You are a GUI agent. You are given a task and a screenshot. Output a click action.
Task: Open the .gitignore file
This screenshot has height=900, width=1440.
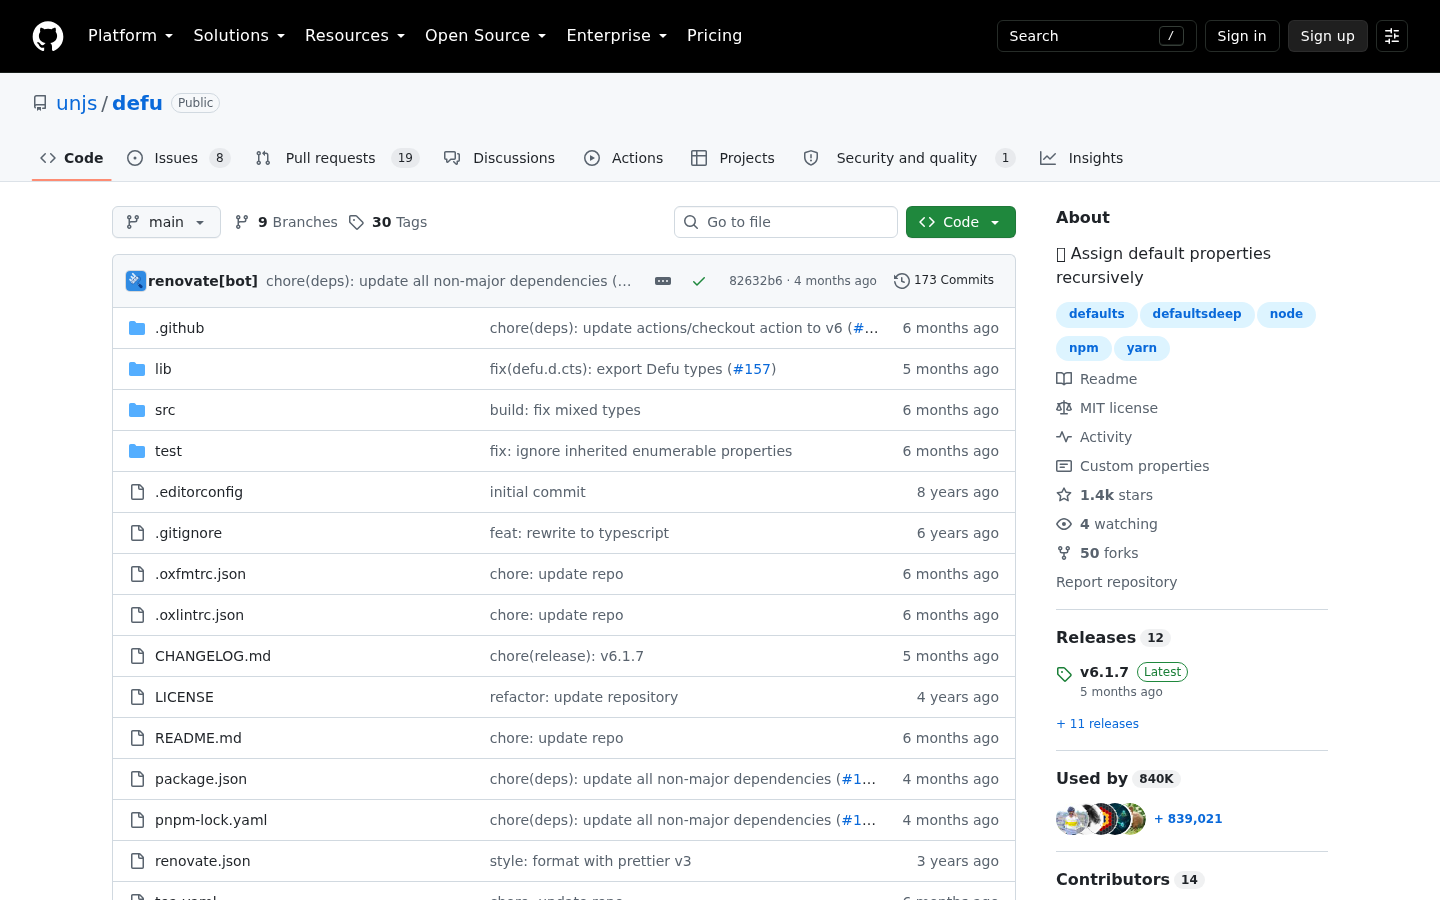[188, 533]
